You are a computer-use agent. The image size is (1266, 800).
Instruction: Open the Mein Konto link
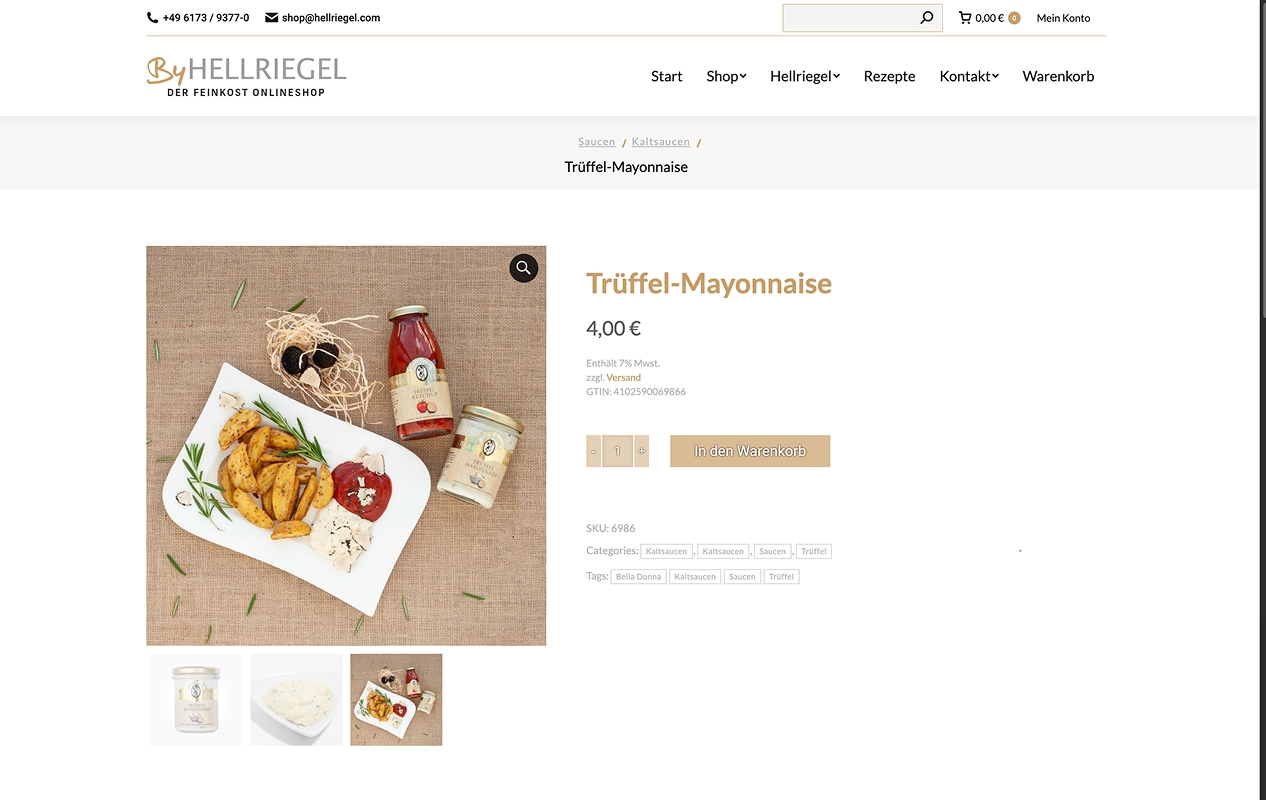pos(1063,18)
